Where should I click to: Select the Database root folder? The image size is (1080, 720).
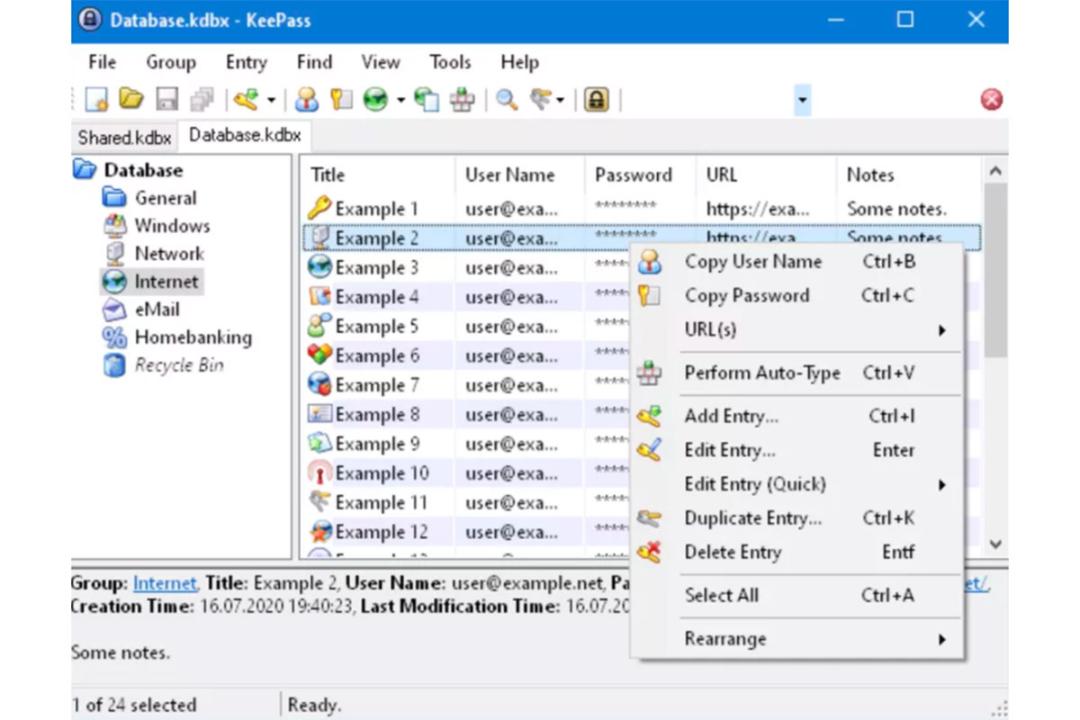[143, 170]
